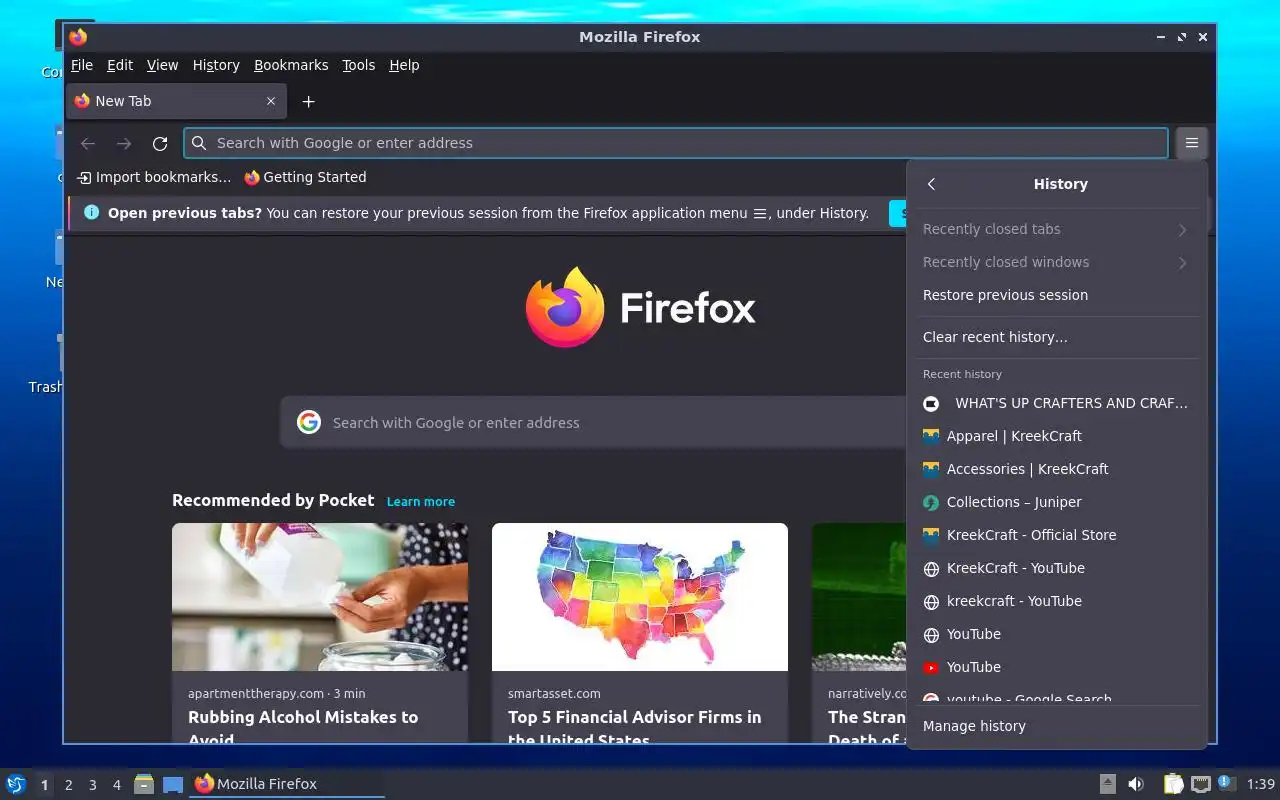Switch to virtual desktop 2
The image size is (1280, 800).
point(69,785)
